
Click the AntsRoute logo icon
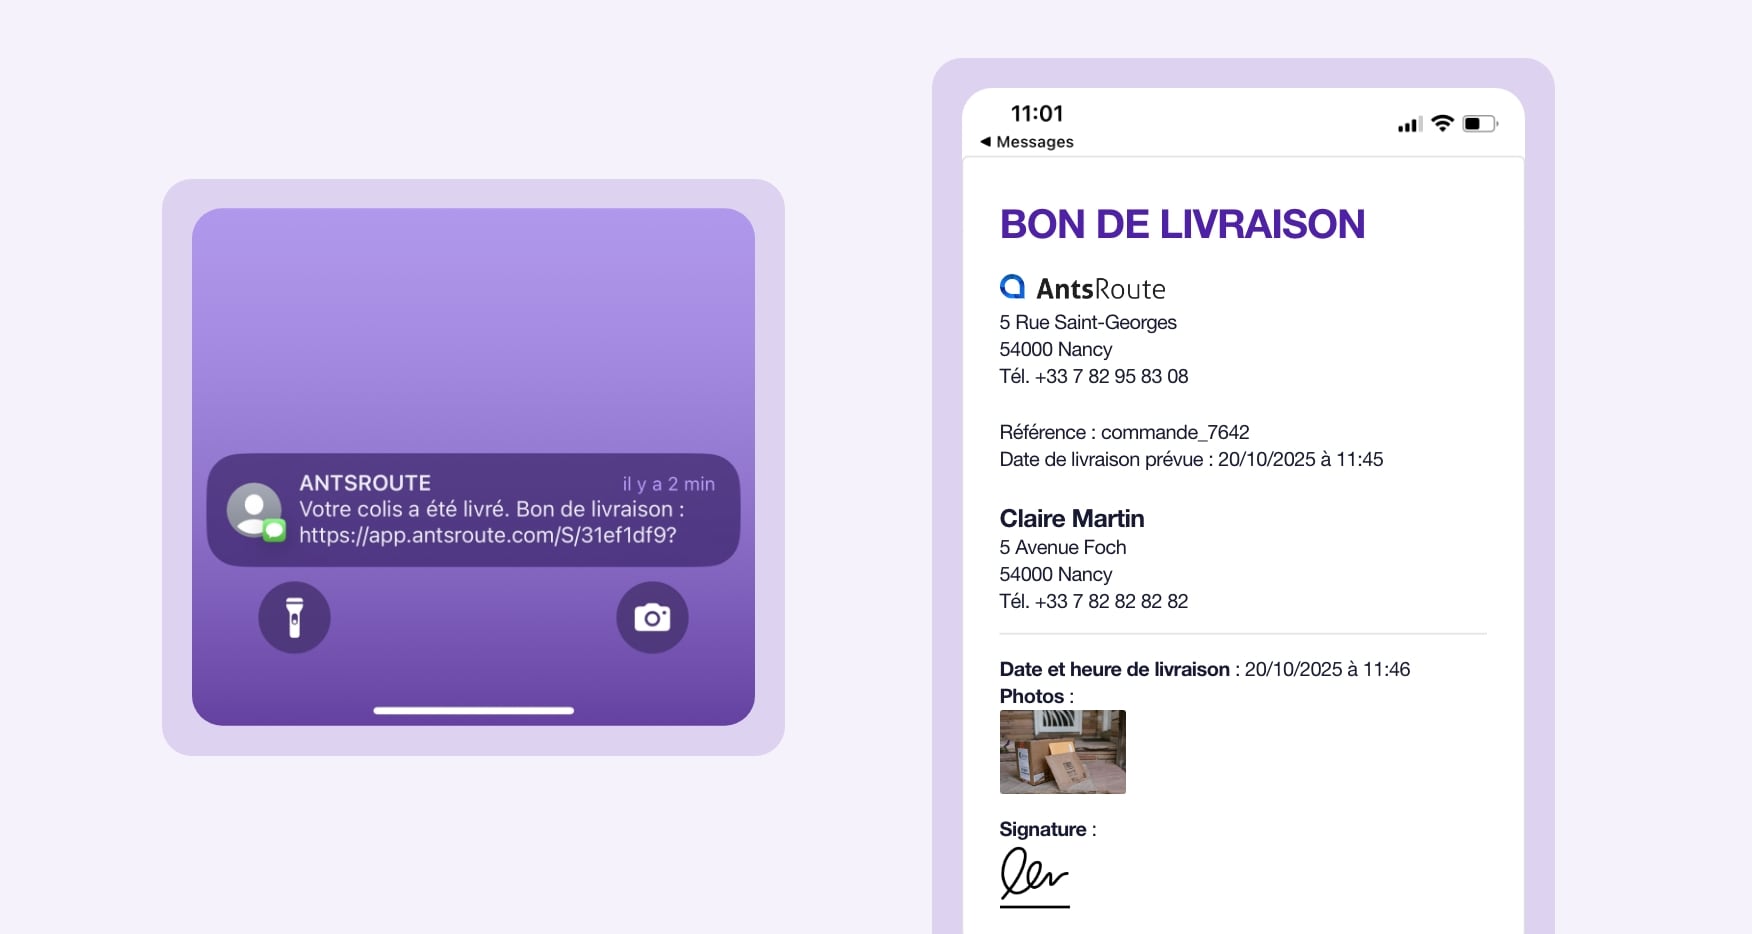(x=1011, y=288)
